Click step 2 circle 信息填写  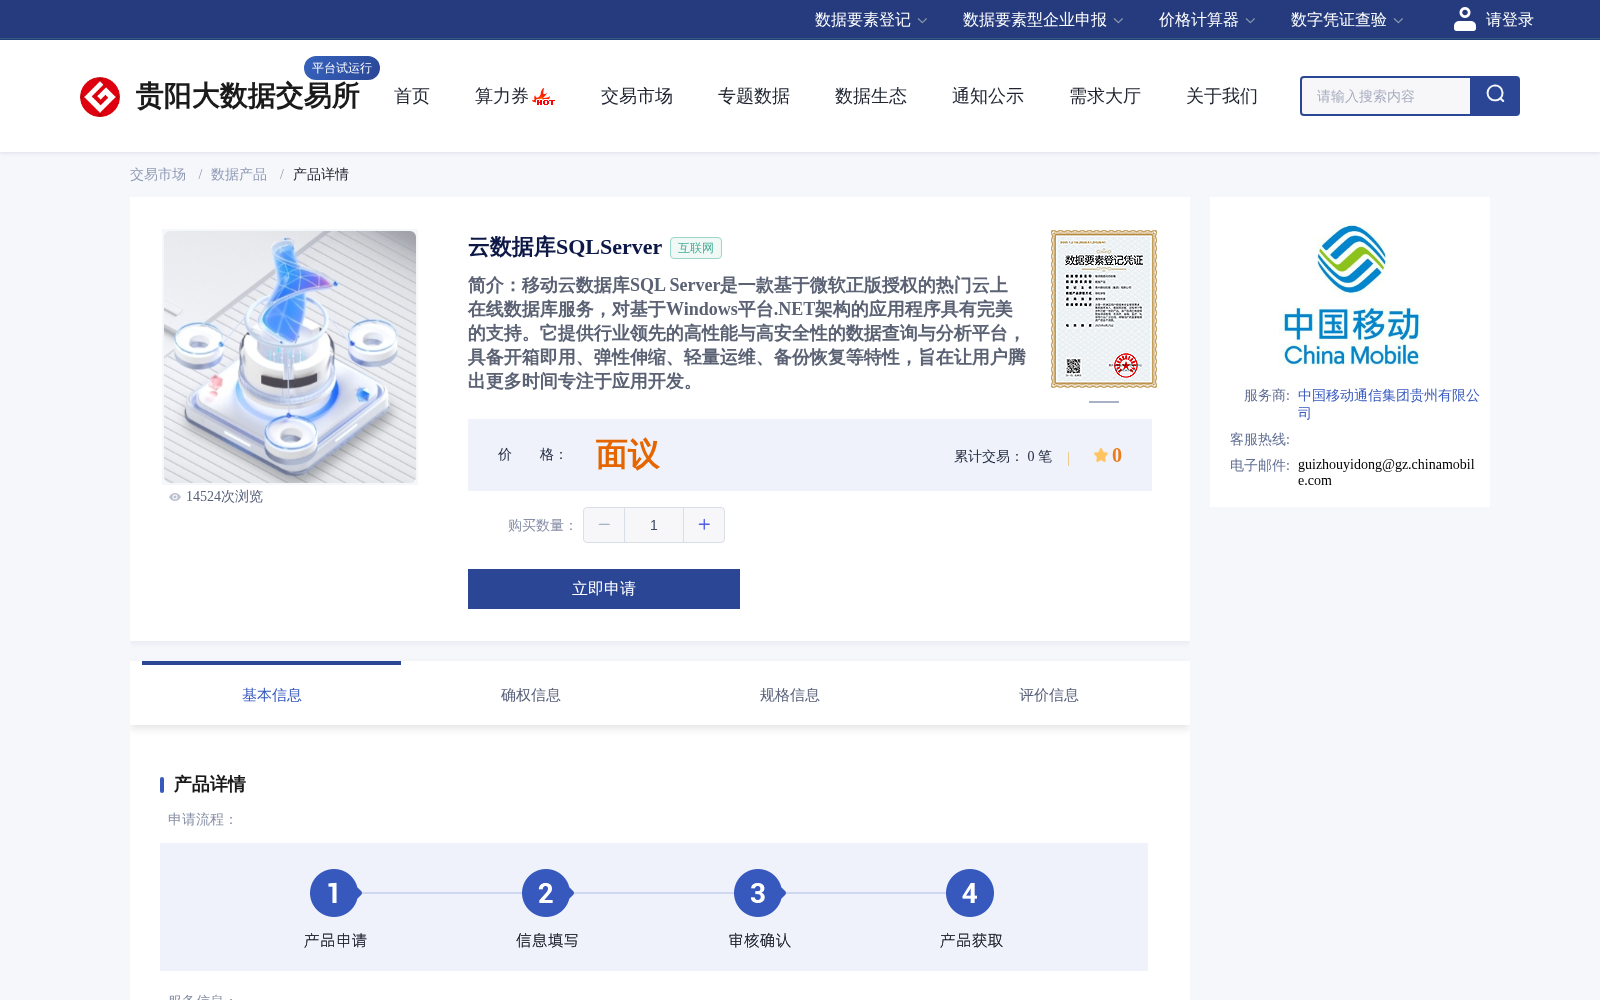pyautogui.click(x=546, y=893)
